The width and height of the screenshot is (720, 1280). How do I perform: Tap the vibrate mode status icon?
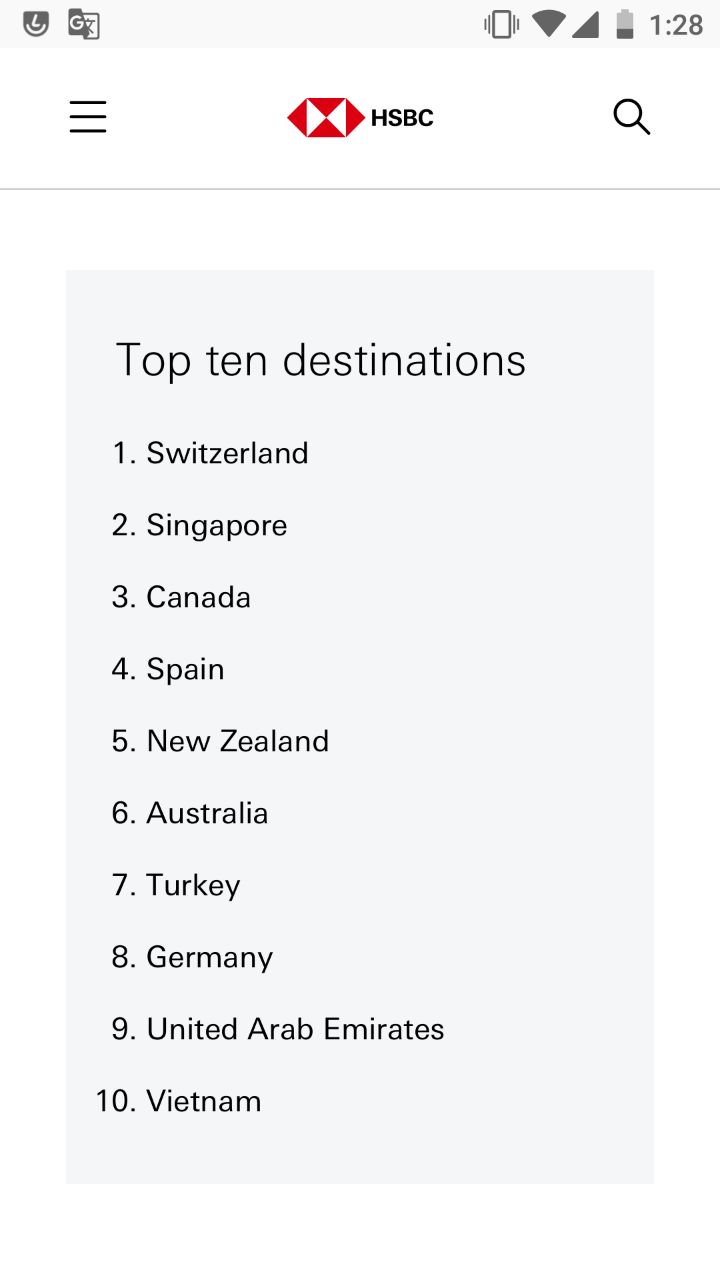[x=501, y=24]
